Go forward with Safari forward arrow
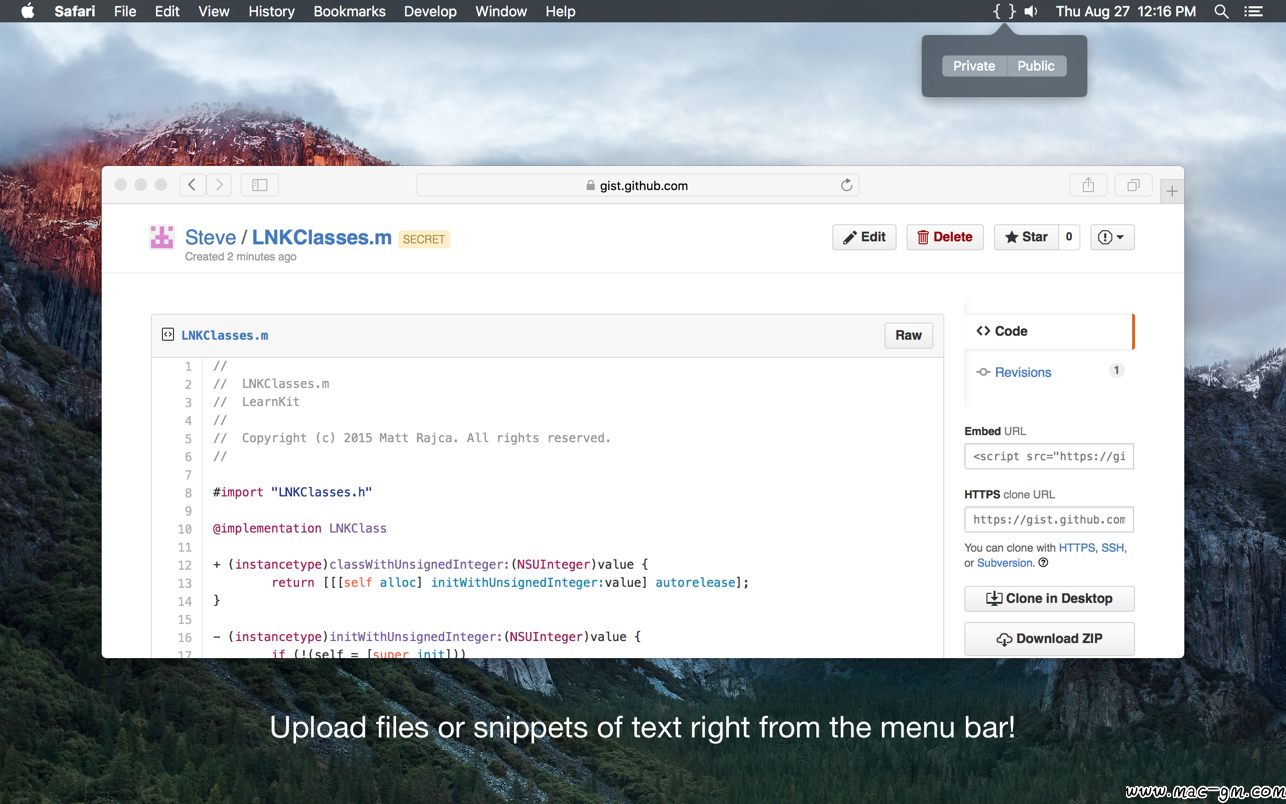 coord(219,185)
